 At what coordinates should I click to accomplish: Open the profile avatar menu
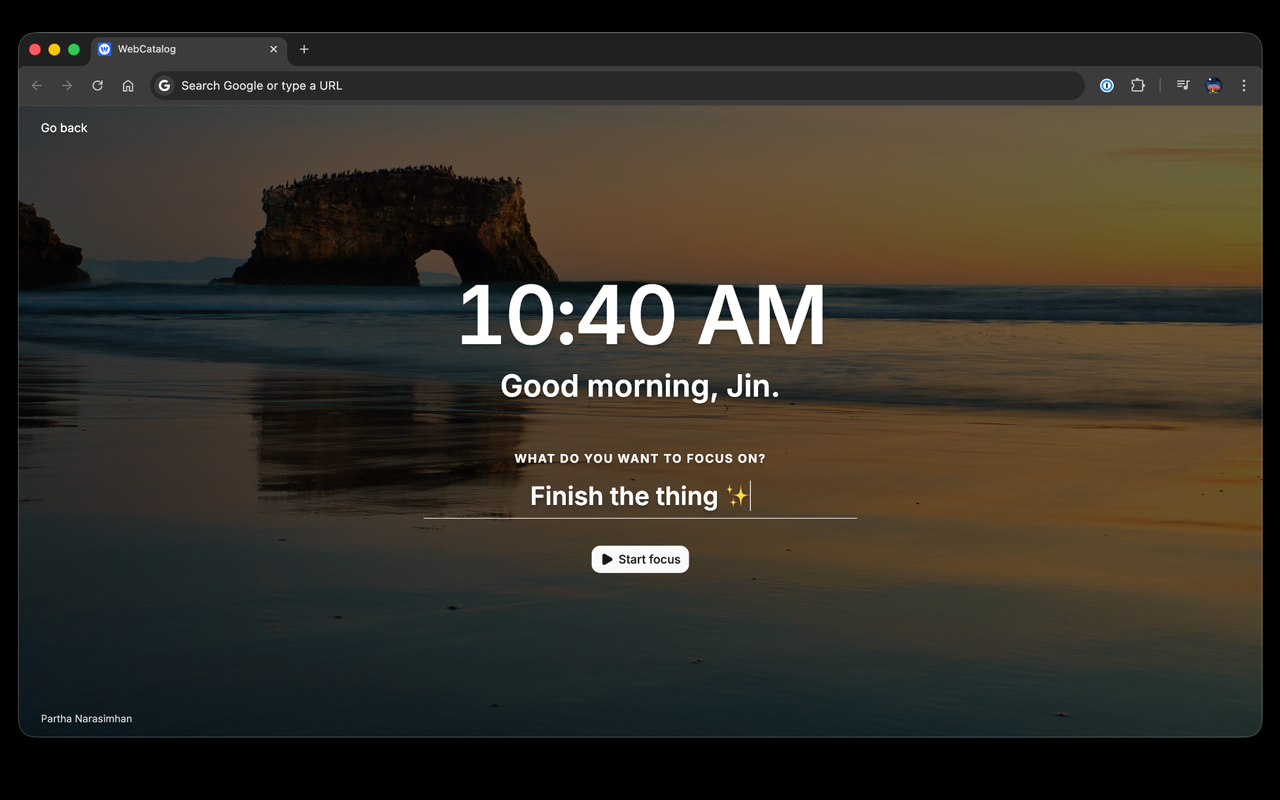click(x=1213, y=86)
